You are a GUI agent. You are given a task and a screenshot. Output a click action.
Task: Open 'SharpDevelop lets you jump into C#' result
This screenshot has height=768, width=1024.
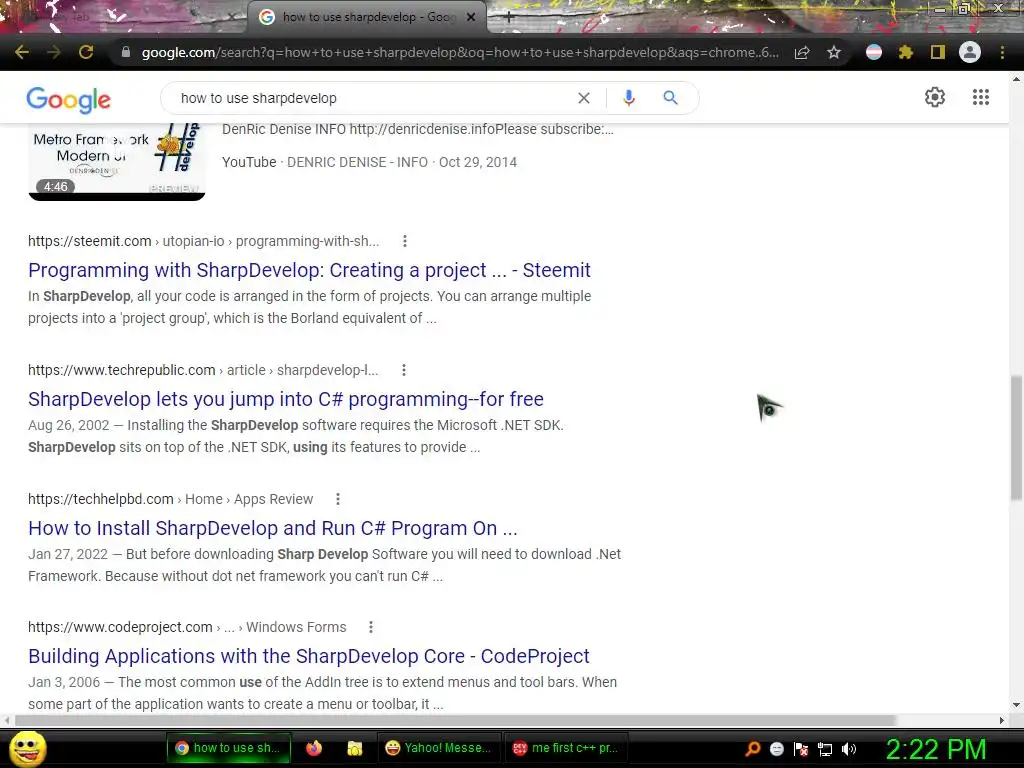point(285,399)
